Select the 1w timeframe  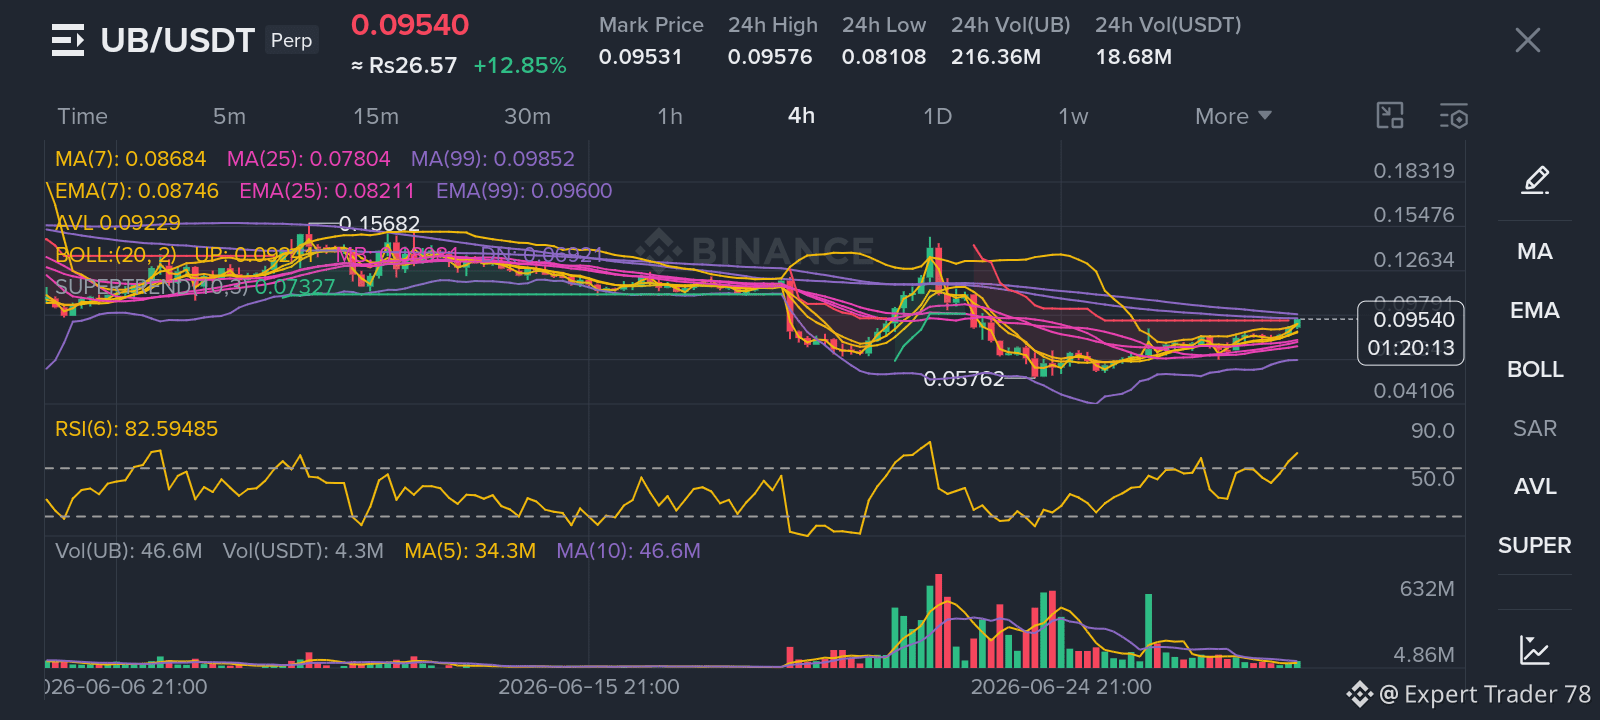[x=1073, y=116]
